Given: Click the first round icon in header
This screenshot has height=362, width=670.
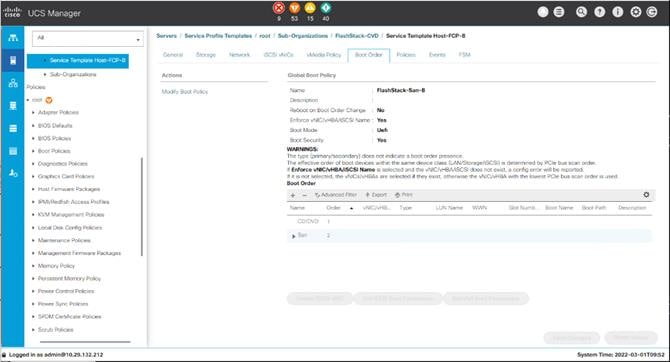Looking at the screenshot, I should coord(543,12).
